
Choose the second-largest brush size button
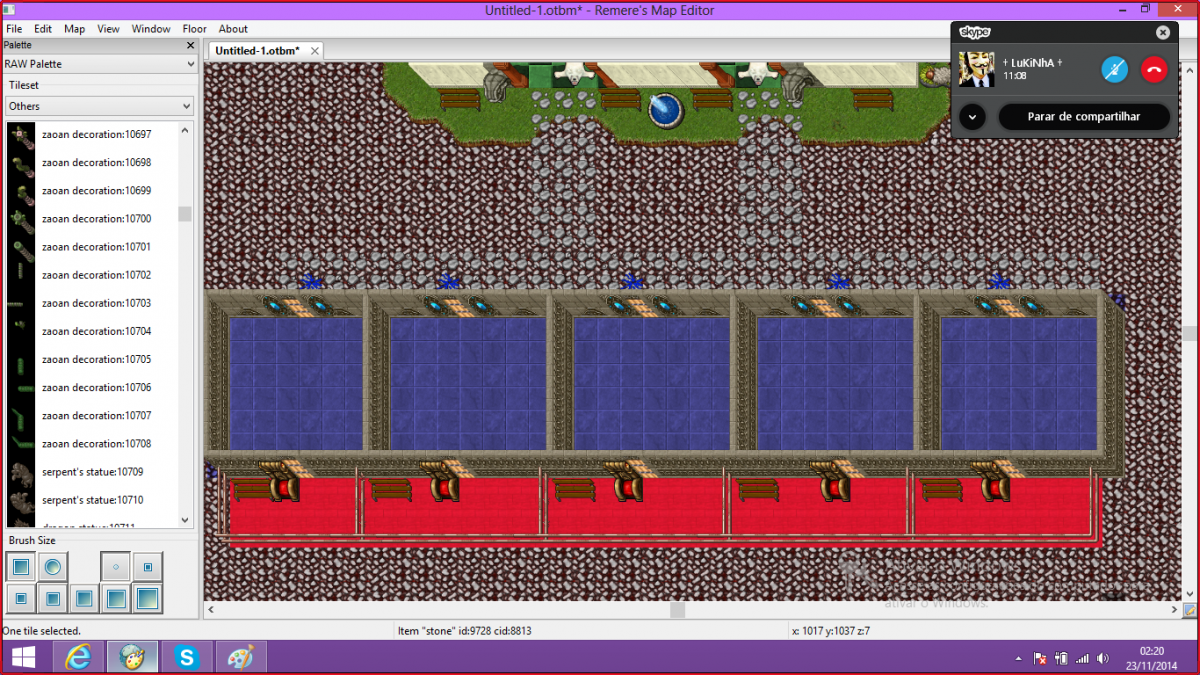pos(116,599)
